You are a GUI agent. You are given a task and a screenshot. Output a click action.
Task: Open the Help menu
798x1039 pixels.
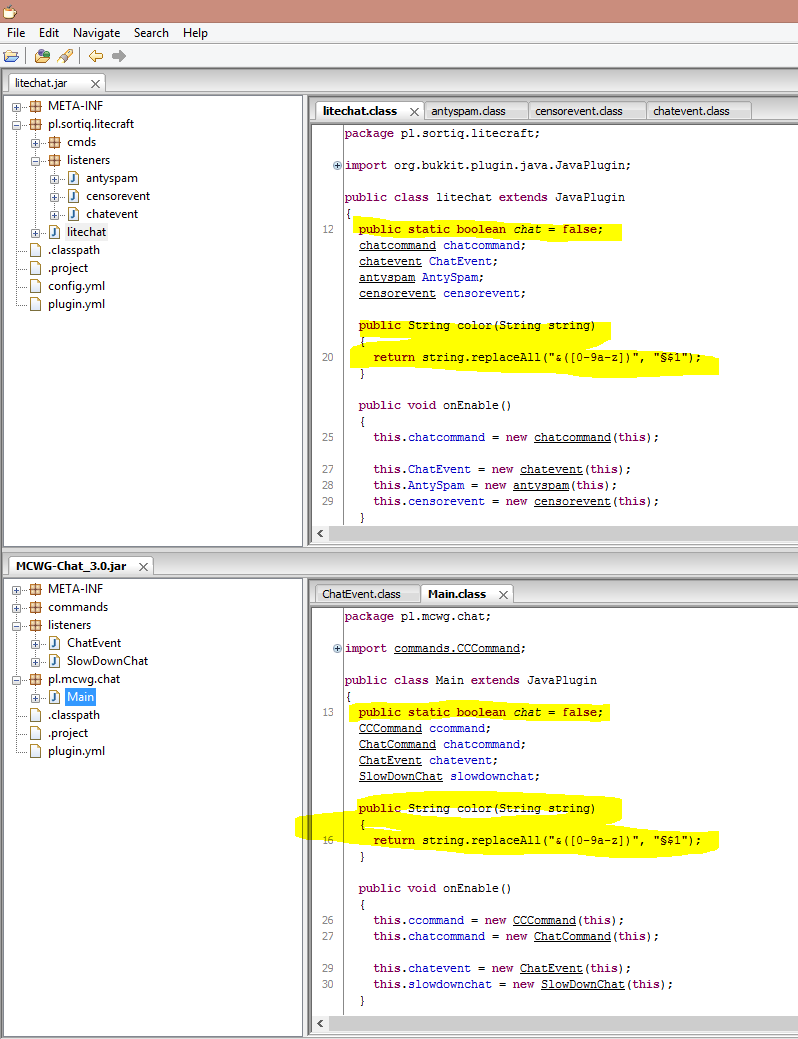coord(195,33)
